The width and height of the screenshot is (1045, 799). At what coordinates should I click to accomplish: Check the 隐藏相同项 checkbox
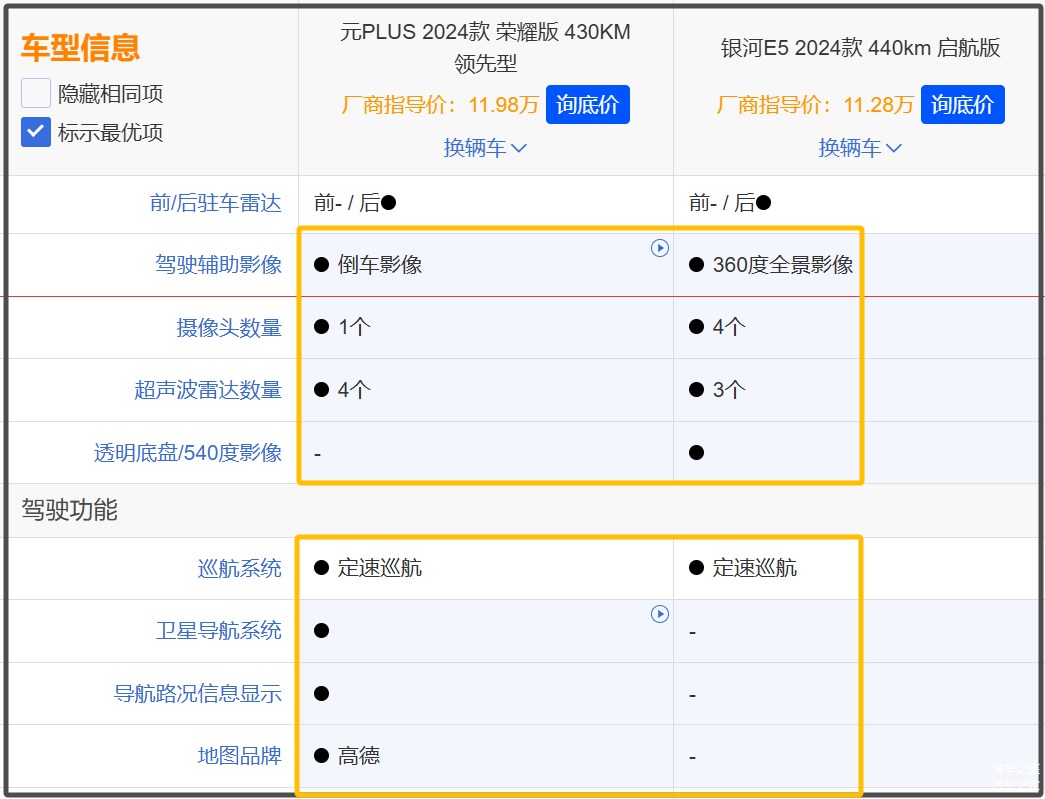36,94
